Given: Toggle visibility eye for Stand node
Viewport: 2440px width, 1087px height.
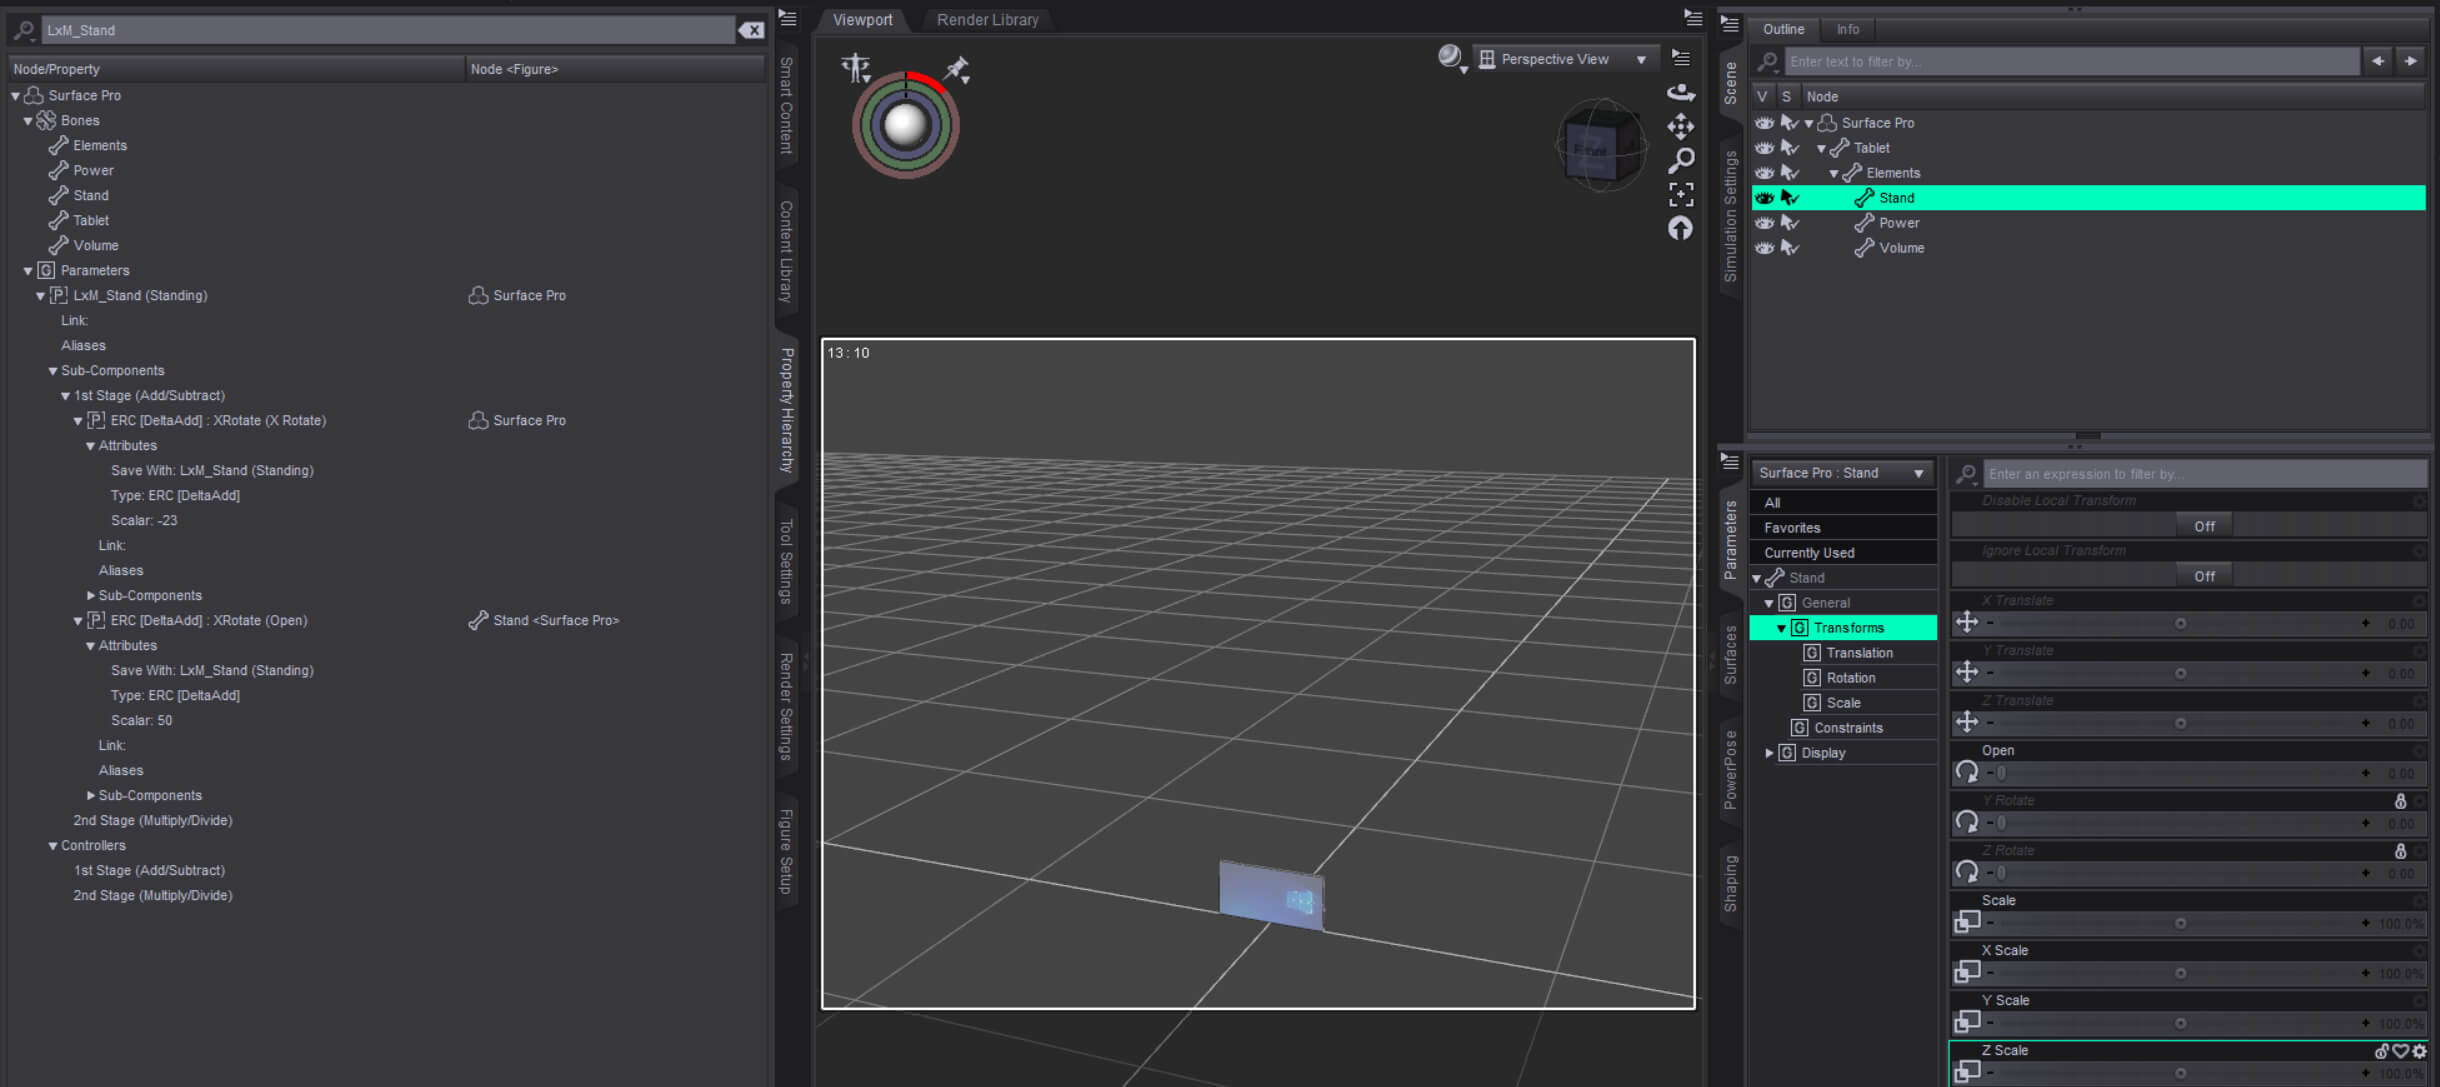Looking at the screenshot, I should (x=1765, y=198).
